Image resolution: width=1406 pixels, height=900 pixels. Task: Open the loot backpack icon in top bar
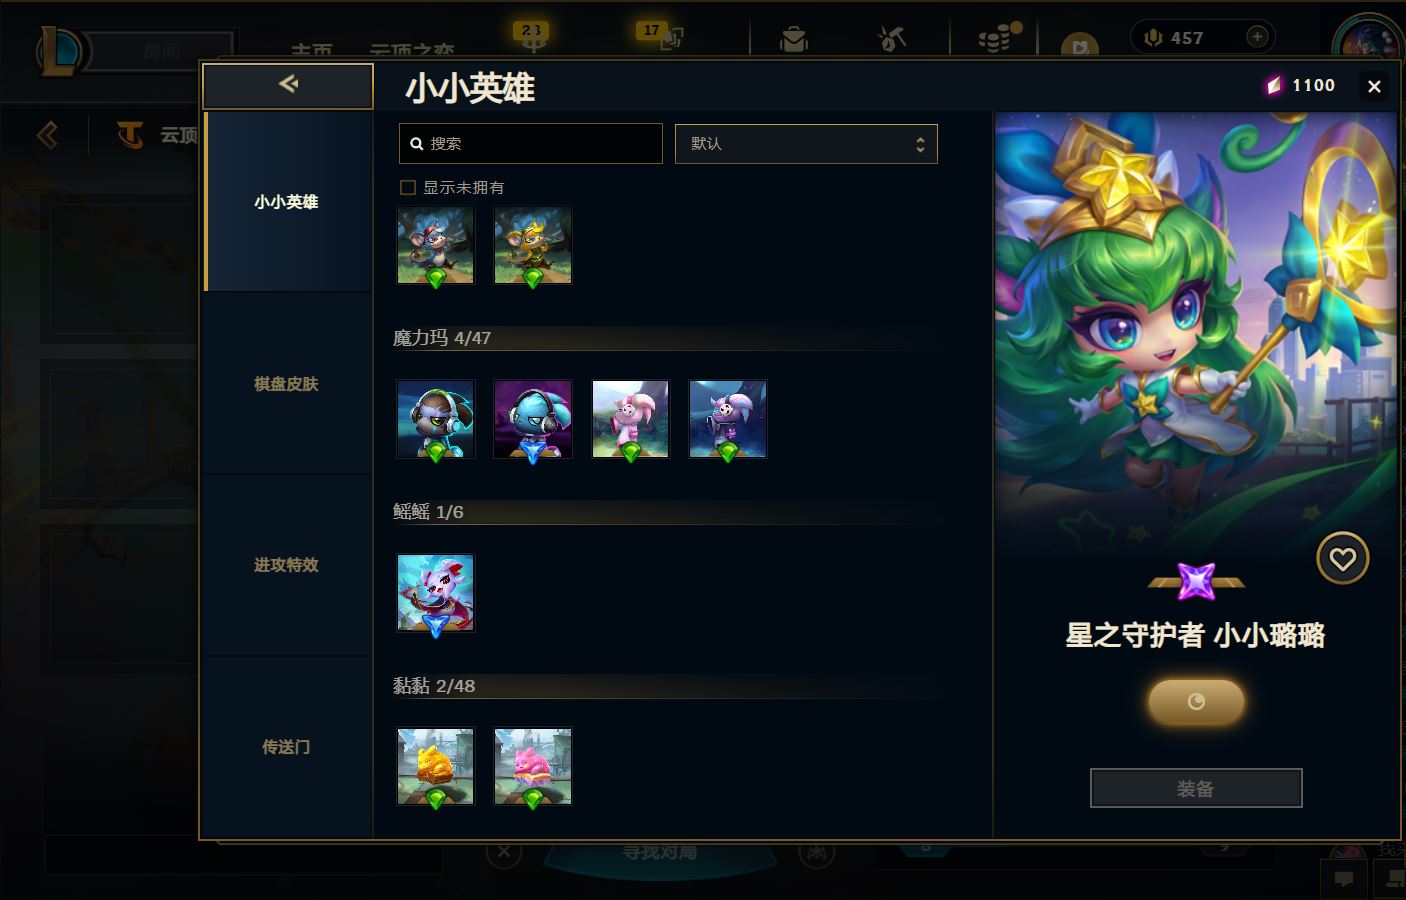coord(794,39)
